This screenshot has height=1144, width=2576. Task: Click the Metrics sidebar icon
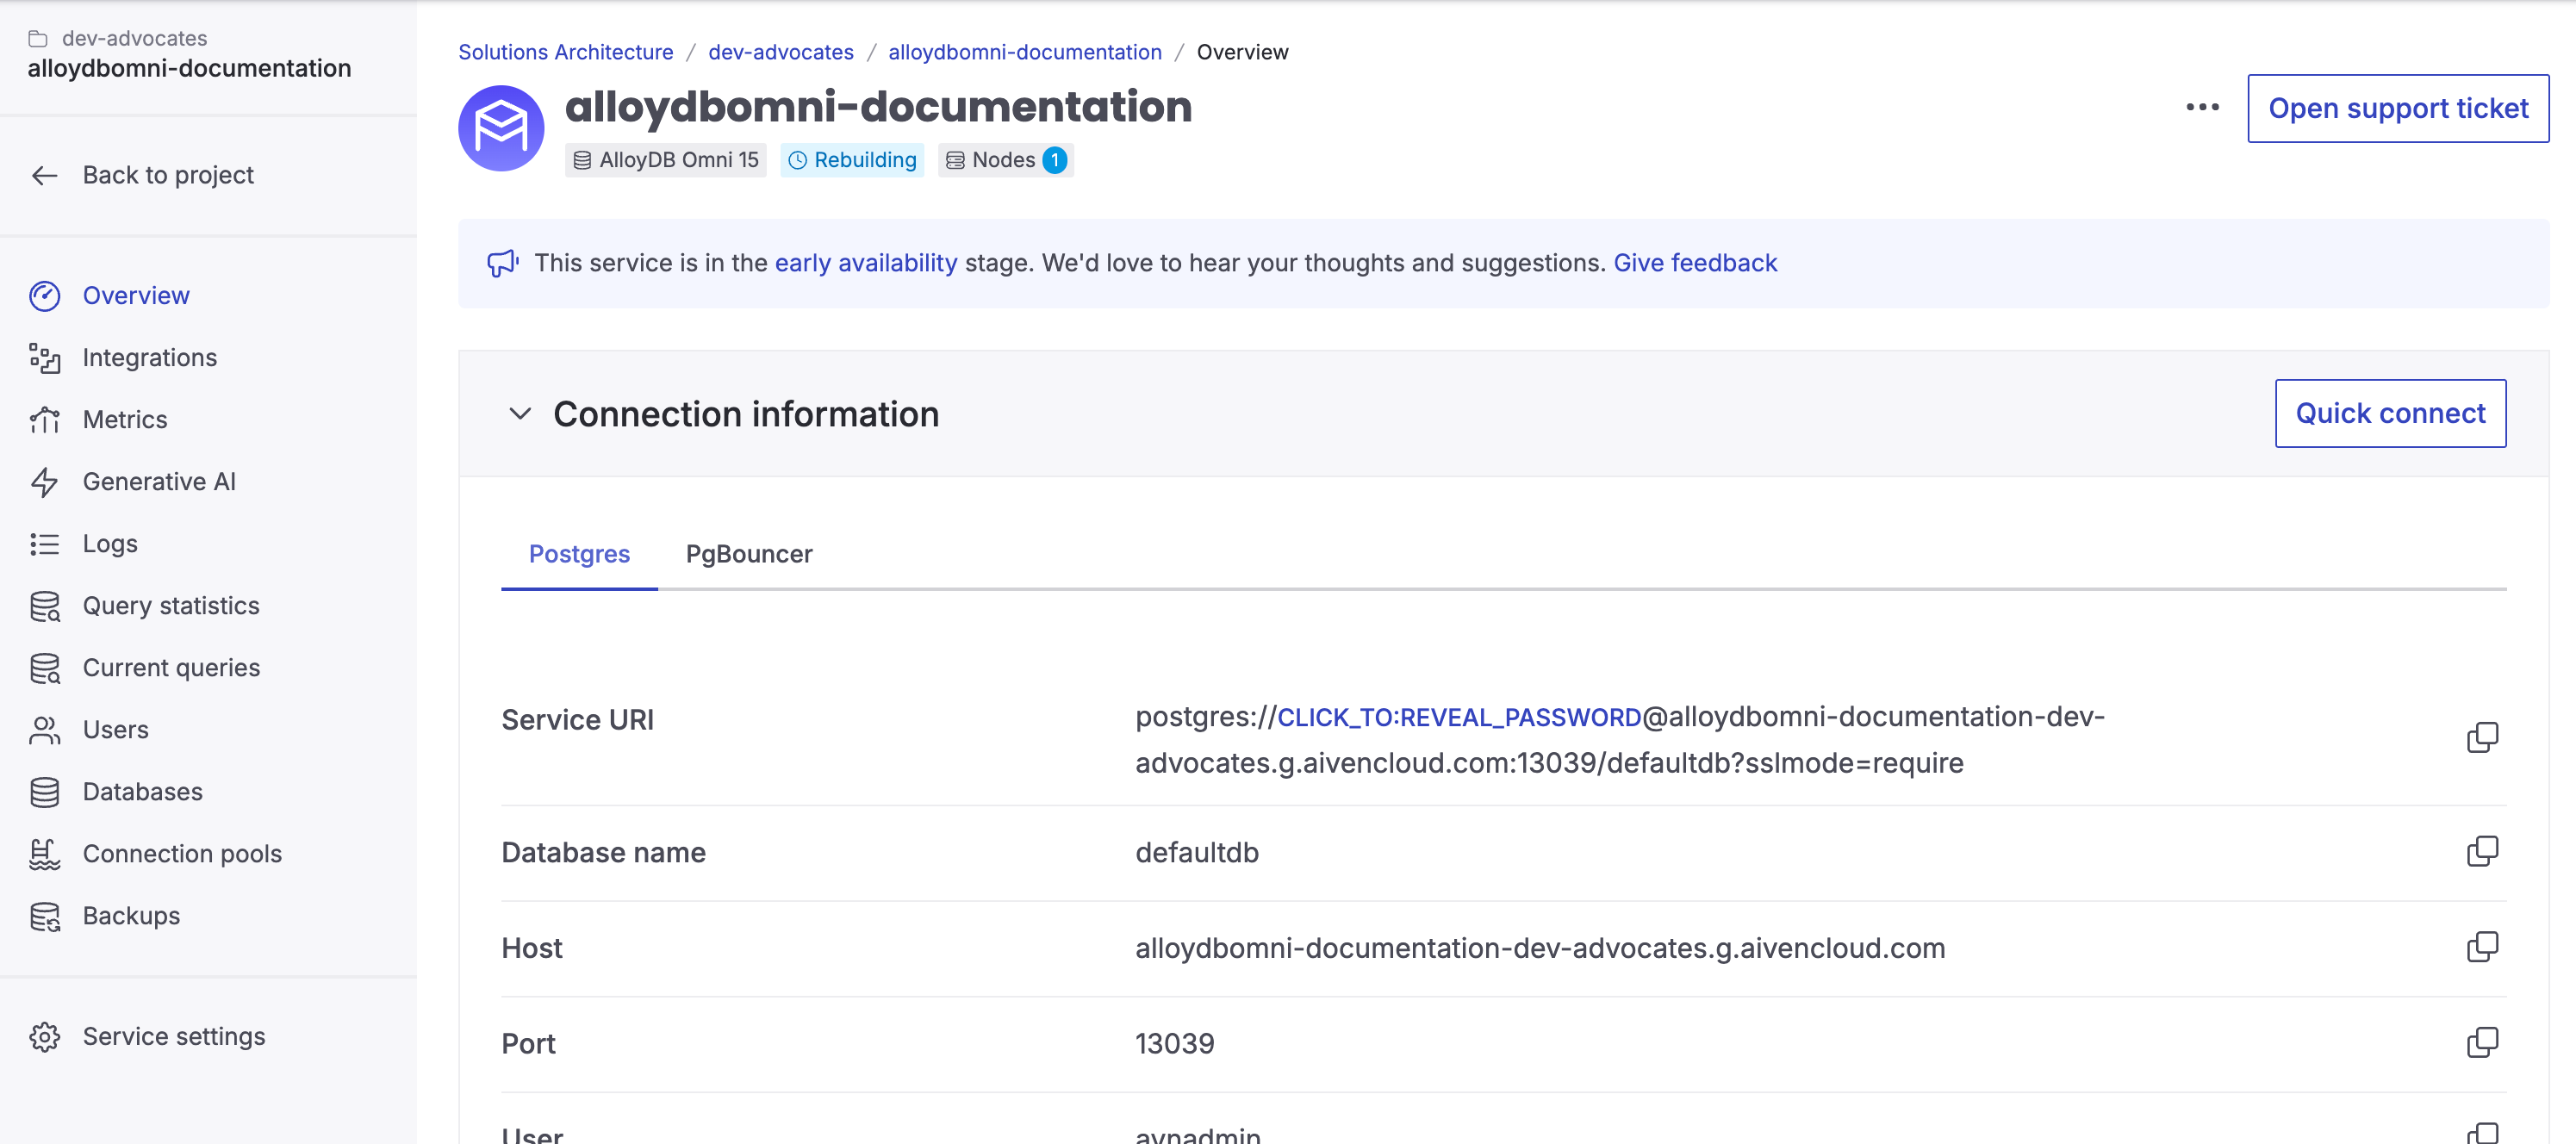[x=44, y=420]
